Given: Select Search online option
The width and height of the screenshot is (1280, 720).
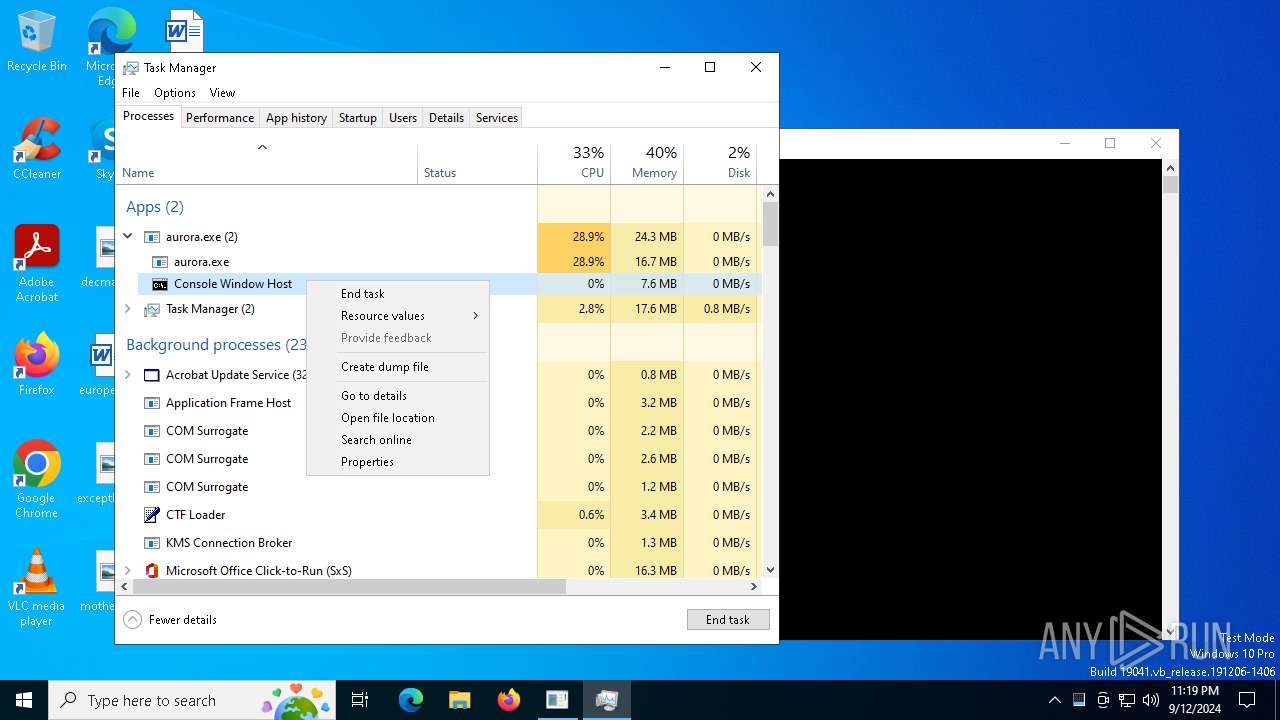Looking at the screenshot, I should [x=398, y=440].
